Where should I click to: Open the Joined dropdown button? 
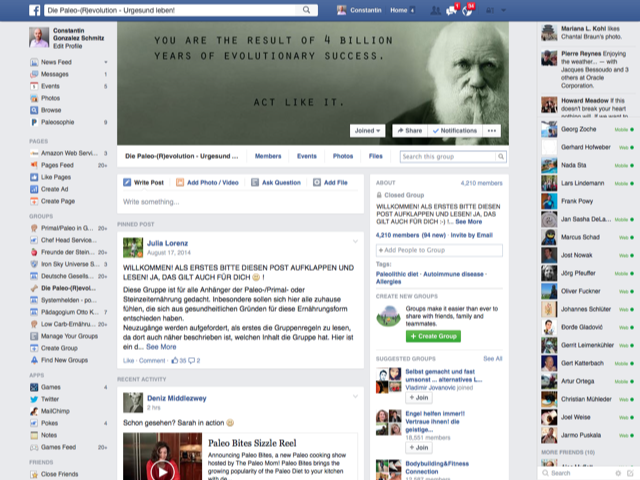click(x=367, y=131)
